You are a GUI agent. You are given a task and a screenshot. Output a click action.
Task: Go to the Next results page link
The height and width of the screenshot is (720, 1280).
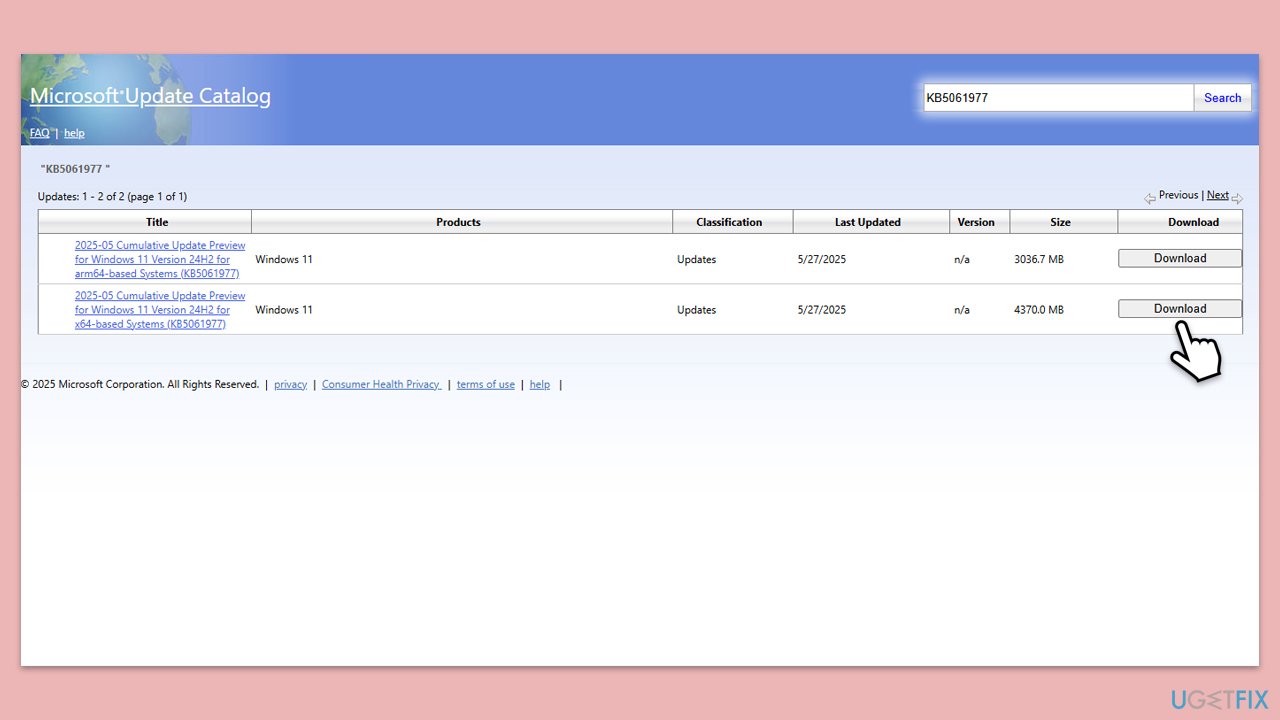1217,195
